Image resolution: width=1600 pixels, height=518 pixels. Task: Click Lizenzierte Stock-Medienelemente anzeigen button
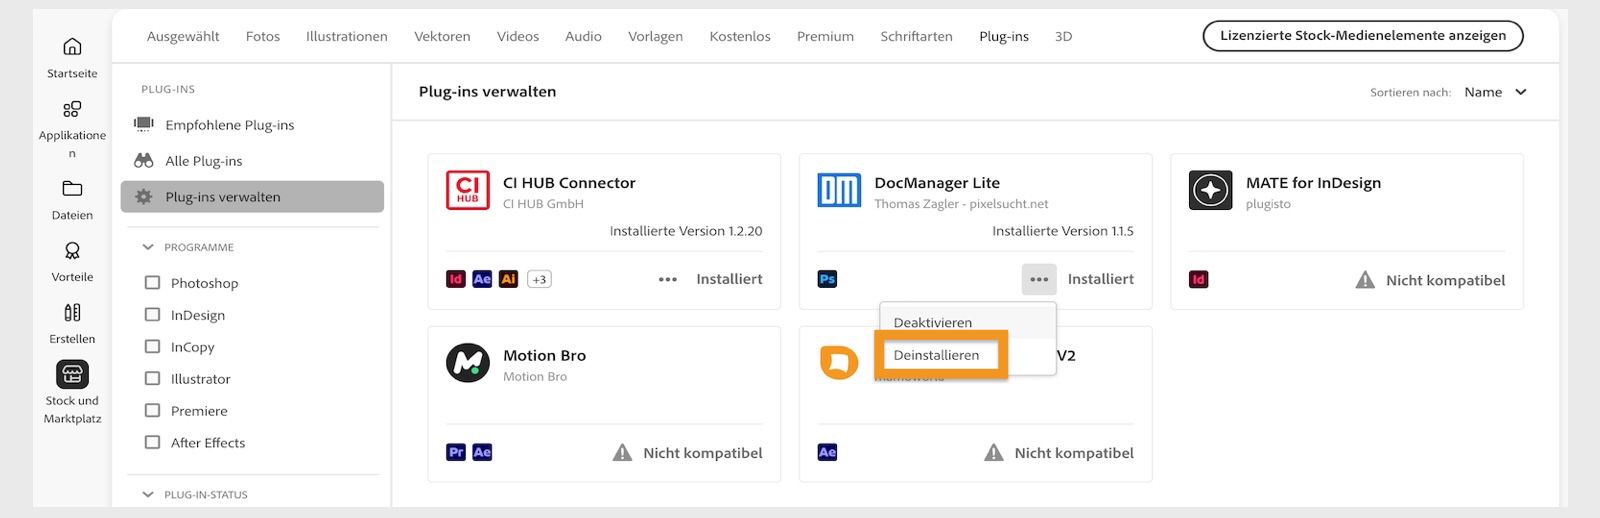click(1363, 36)
